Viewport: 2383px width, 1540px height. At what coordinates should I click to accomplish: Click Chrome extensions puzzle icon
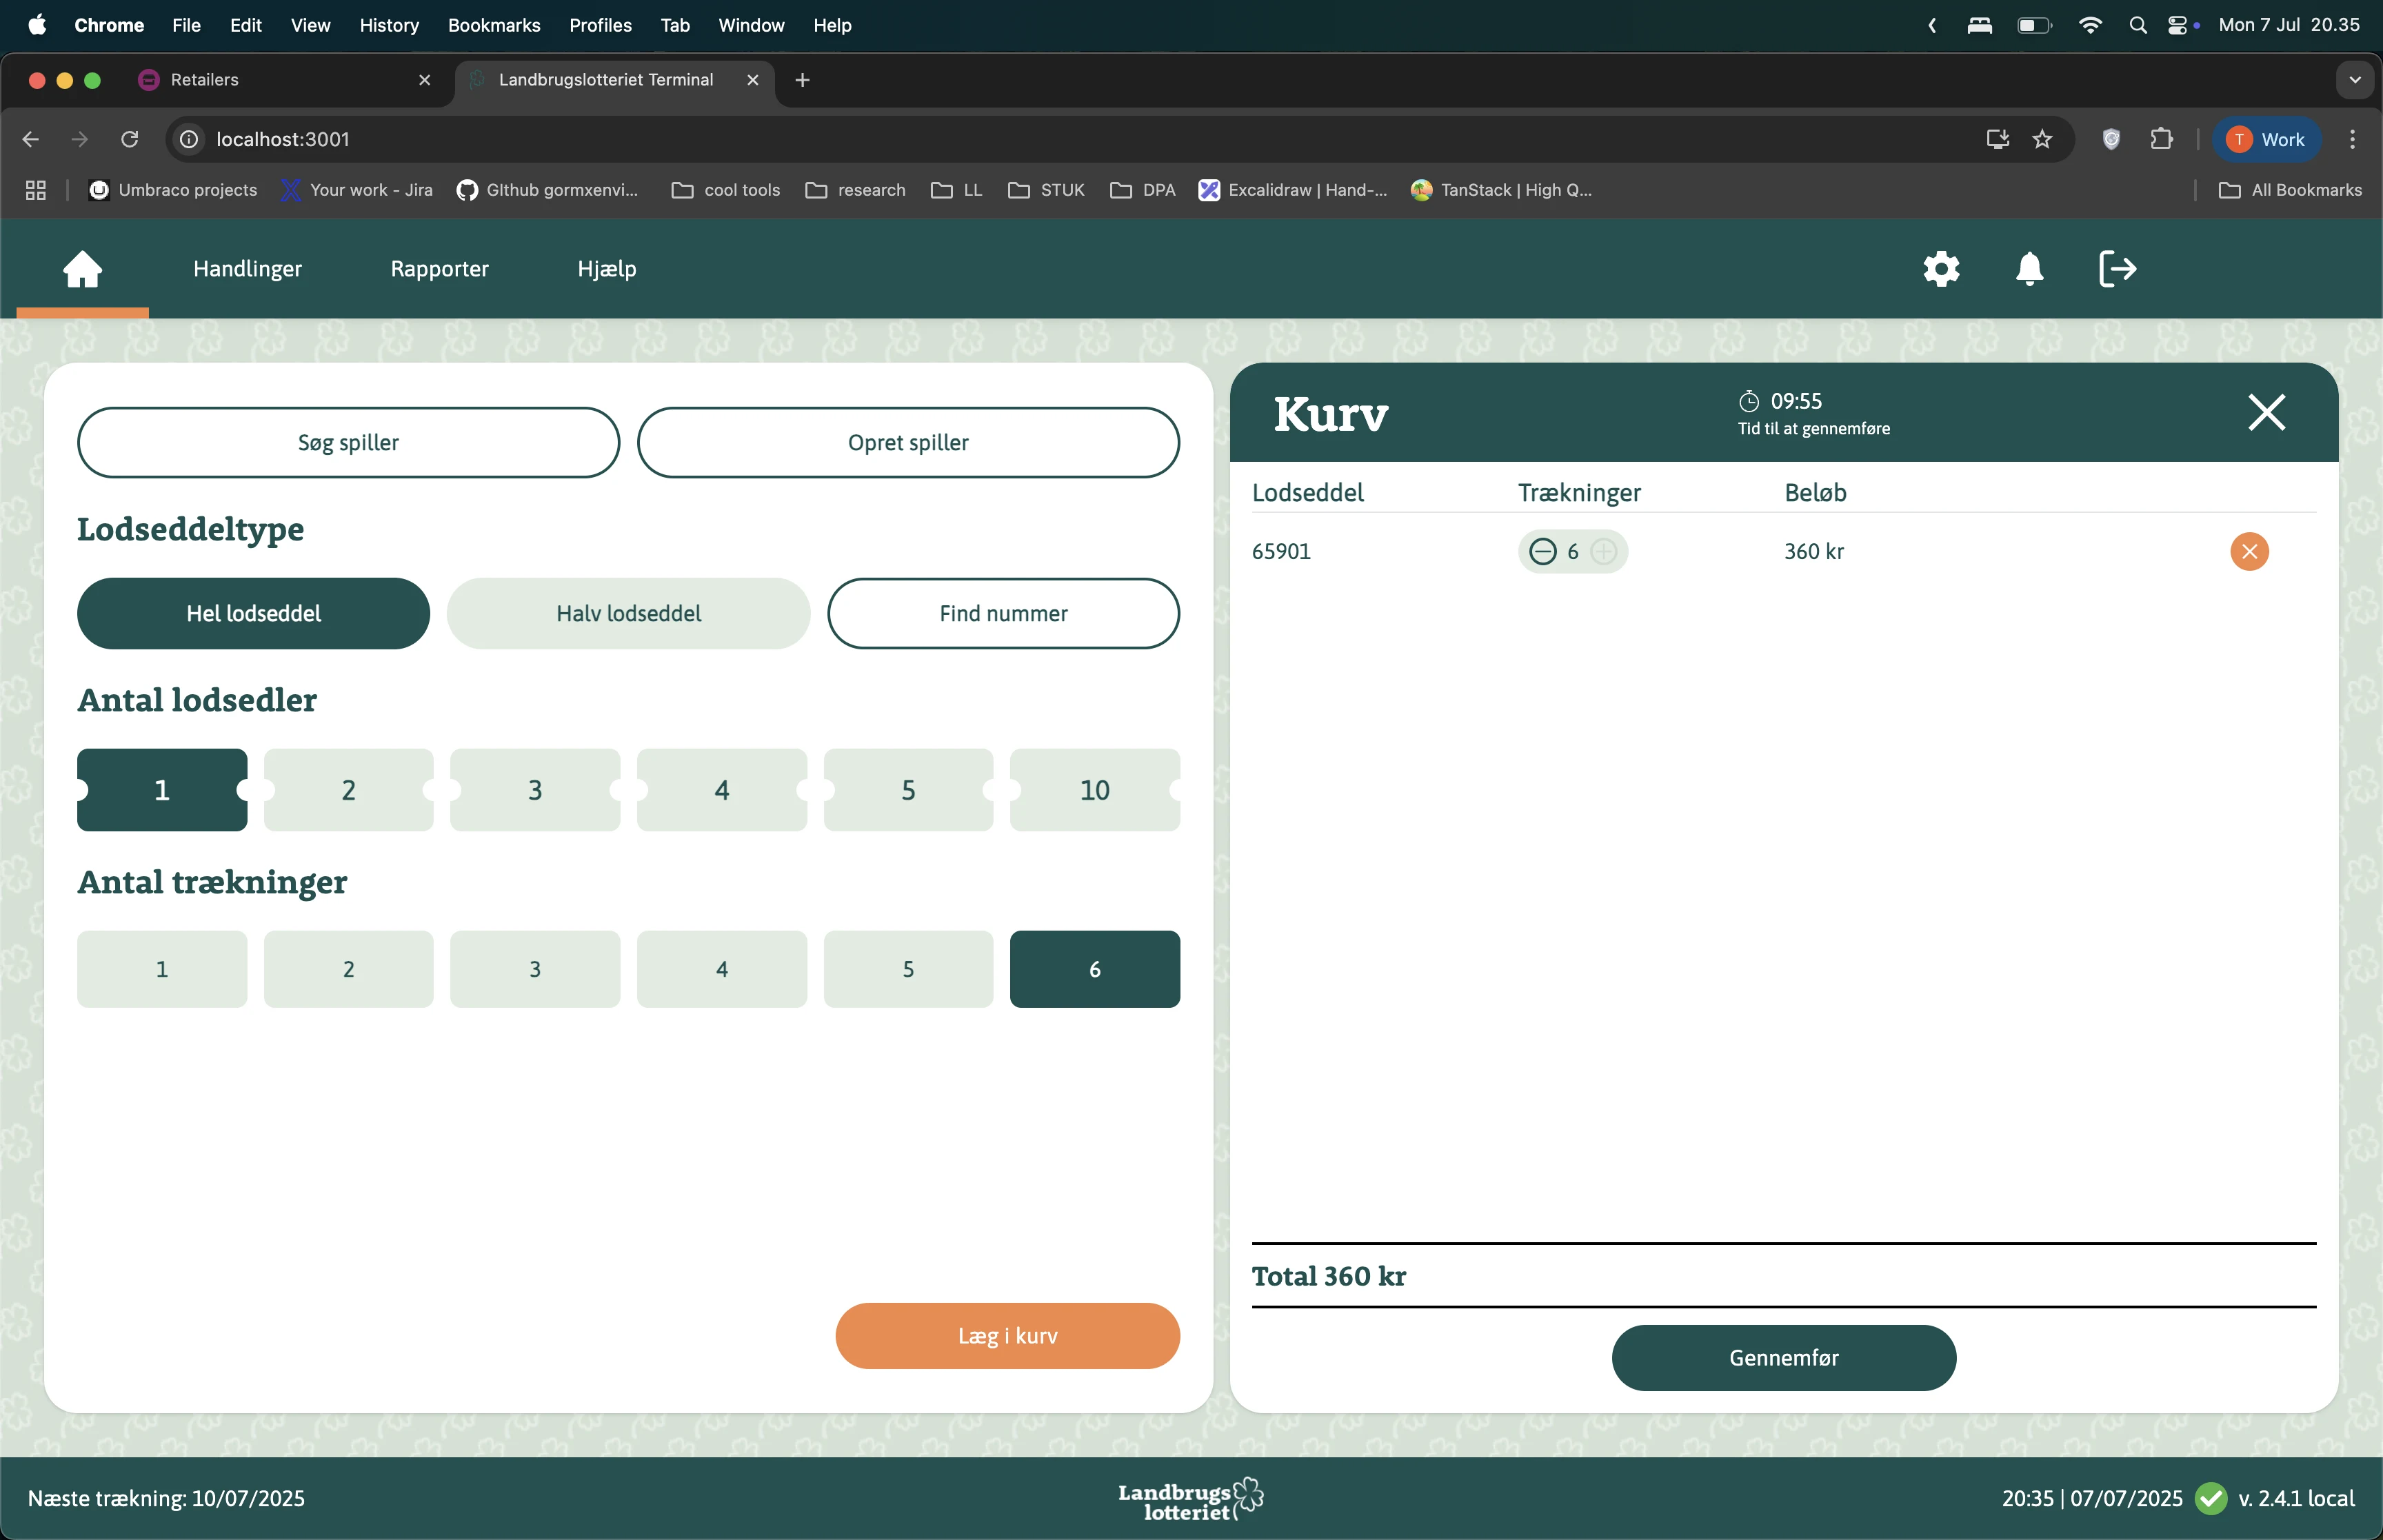click(2161, 139)
